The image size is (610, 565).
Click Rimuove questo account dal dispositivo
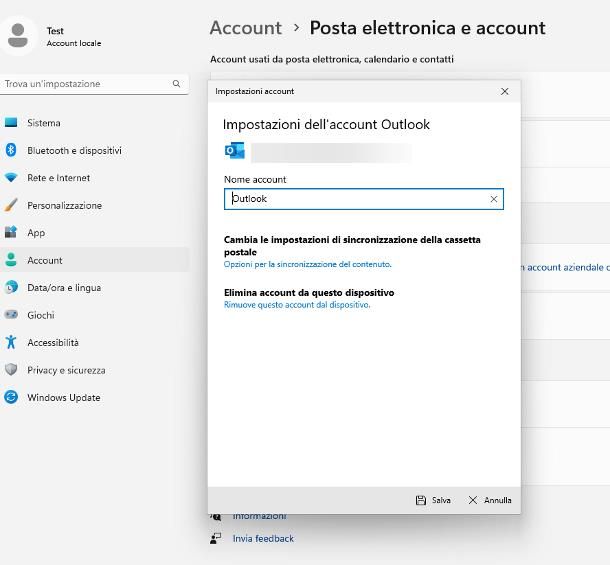[297, 305]
